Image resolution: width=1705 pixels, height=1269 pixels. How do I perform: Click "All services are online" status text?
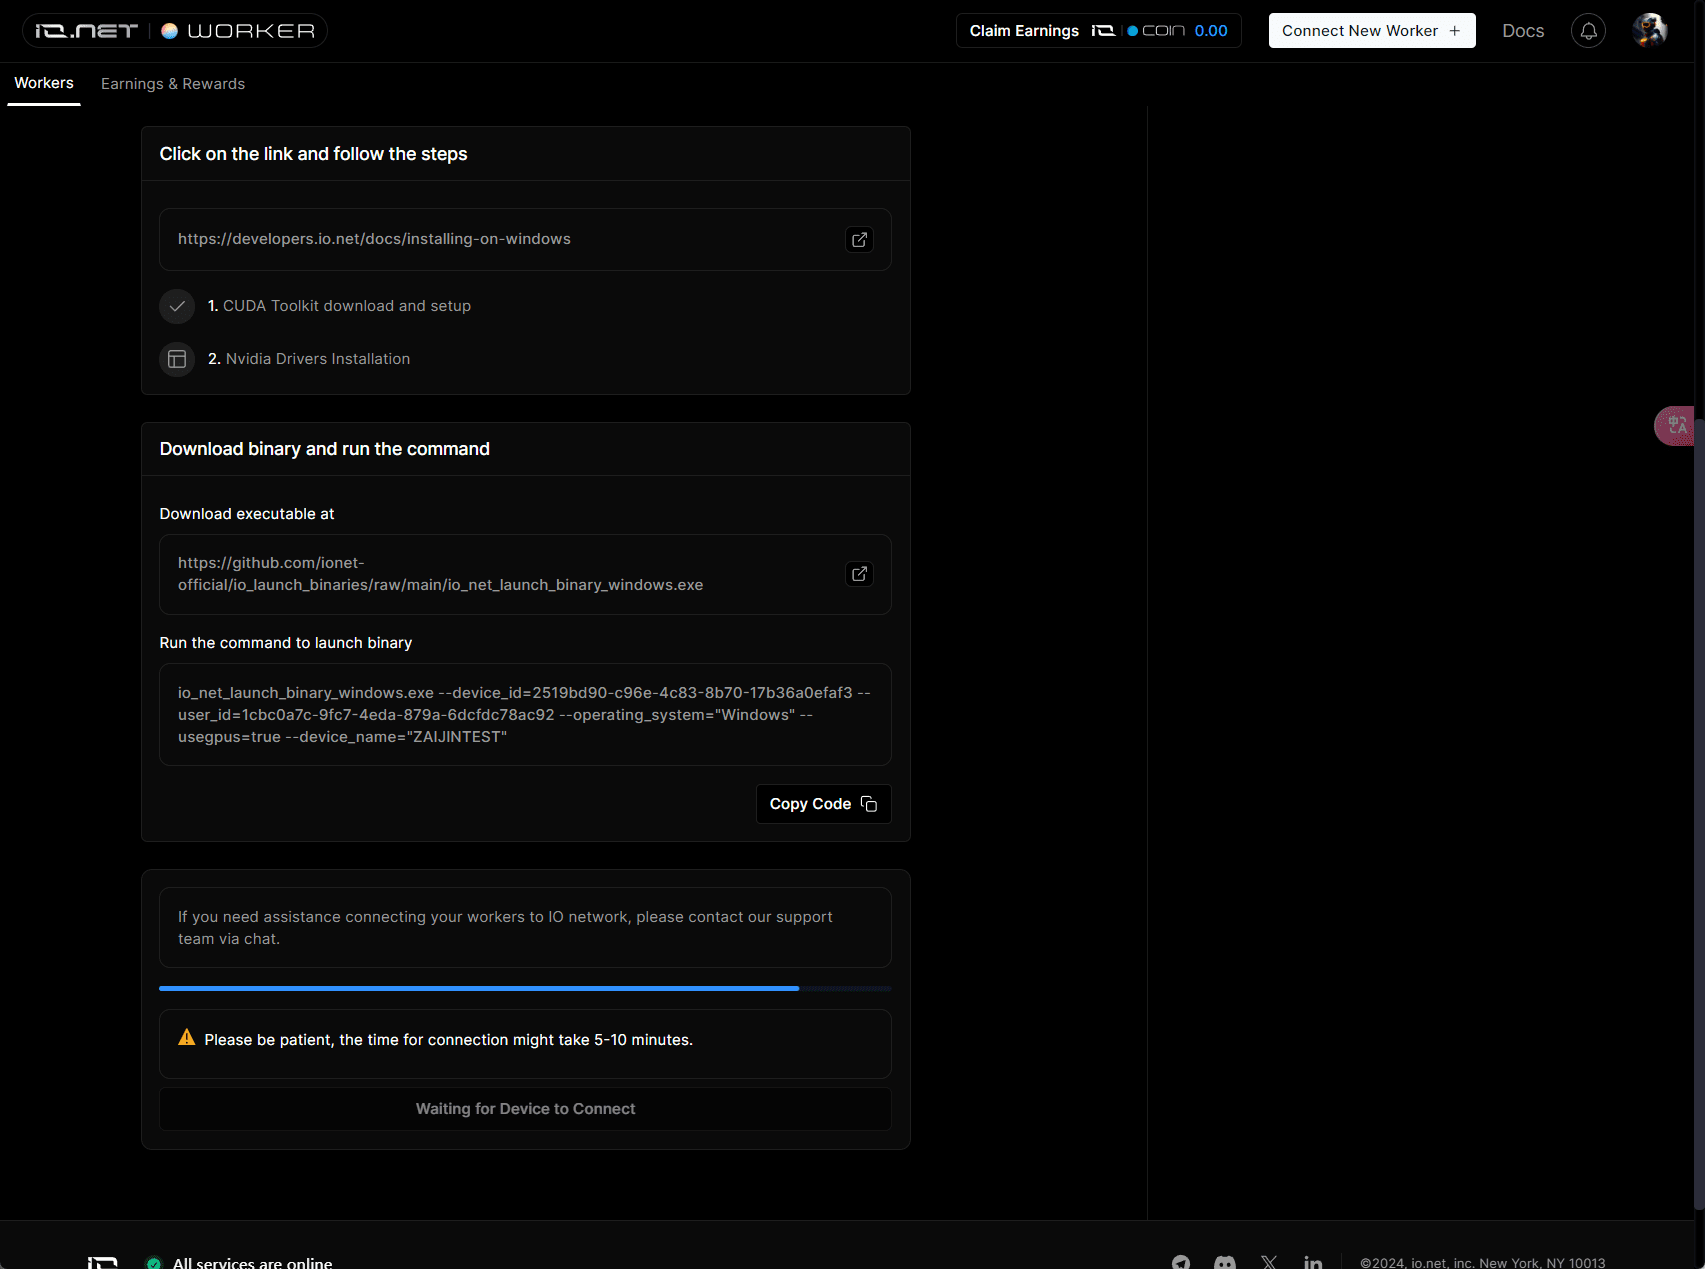click(252, 1263)
